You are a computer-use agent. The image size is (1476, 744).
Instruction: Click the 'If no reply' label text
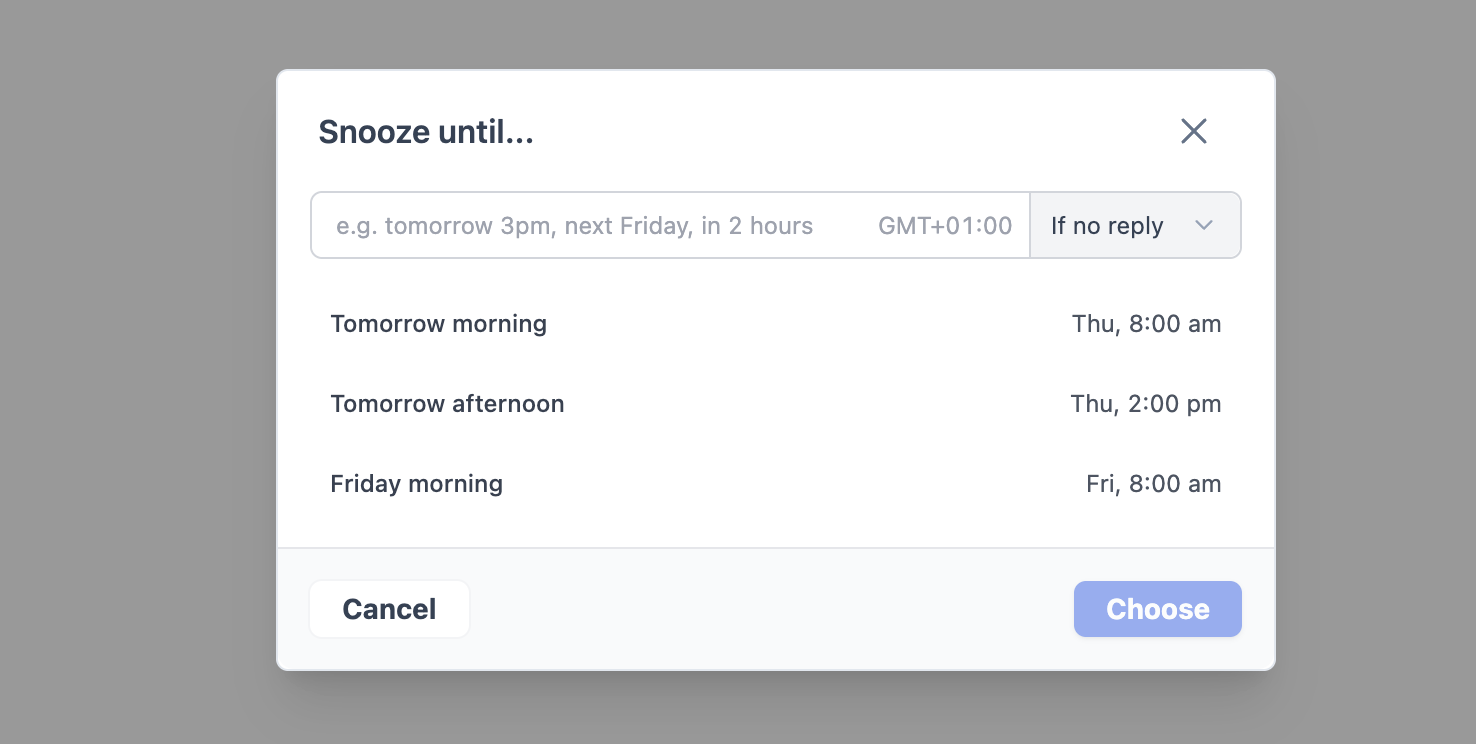tap(1107, 226)
